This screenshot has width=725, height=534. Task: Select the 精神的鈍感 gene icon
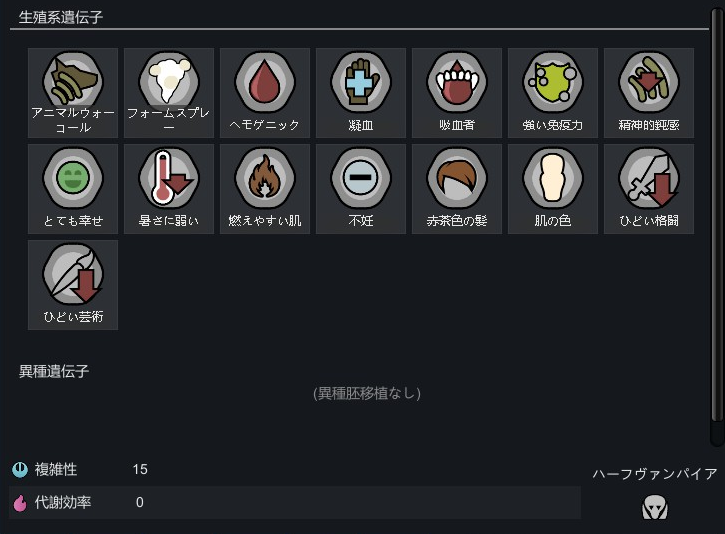[x=649, y=93]
